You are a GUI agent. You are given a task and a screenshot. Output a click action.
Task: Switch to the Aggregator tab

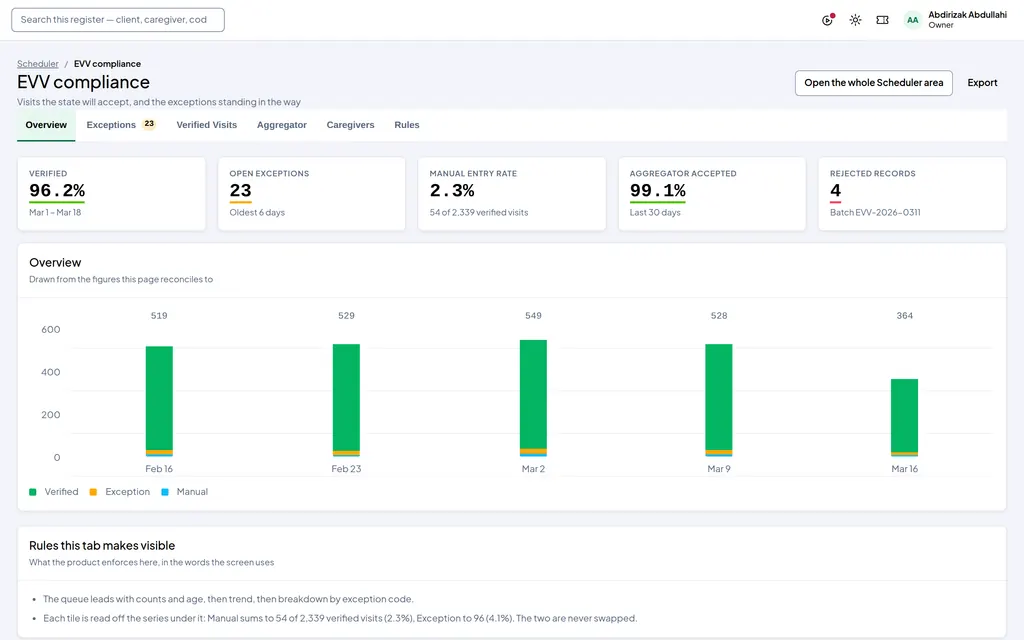click(281, 125)
